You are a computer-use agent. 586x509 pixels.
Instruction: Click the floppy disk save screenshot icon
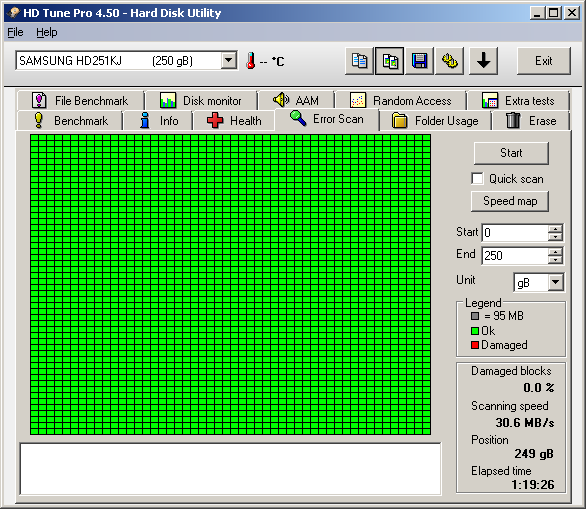(419, 61)
